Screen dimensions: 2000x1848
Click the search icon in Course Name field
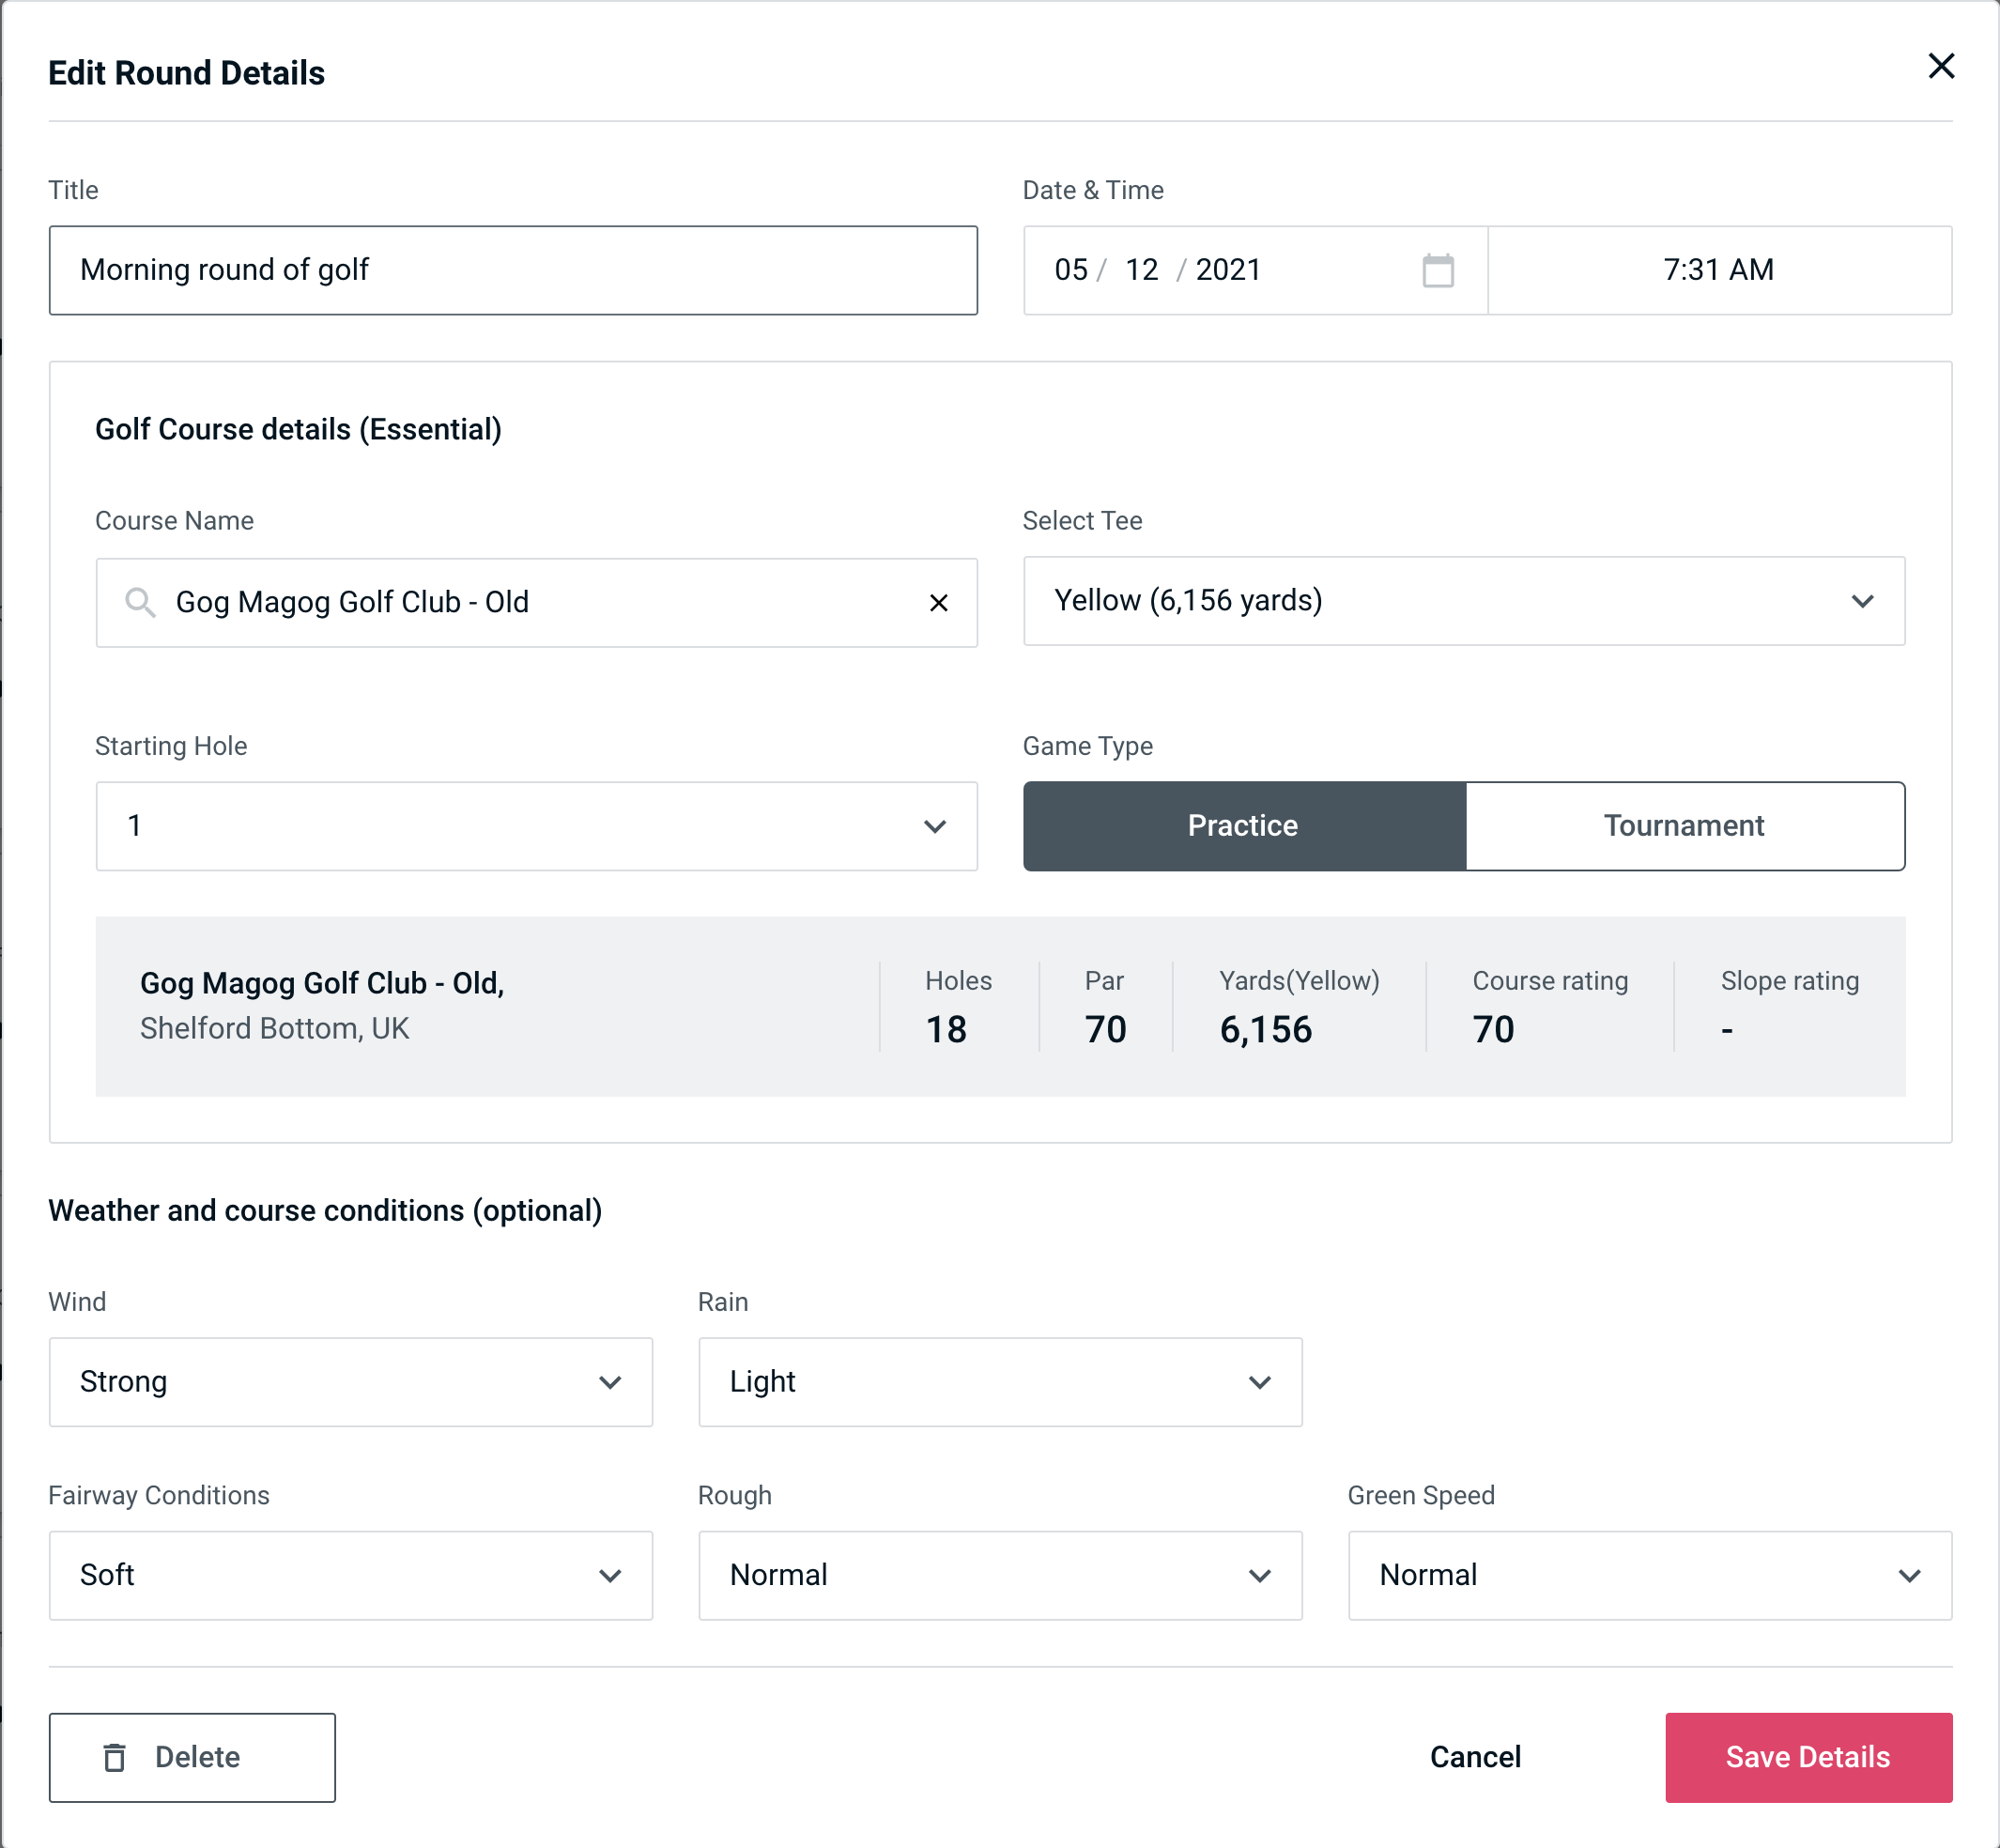(141, 601)
